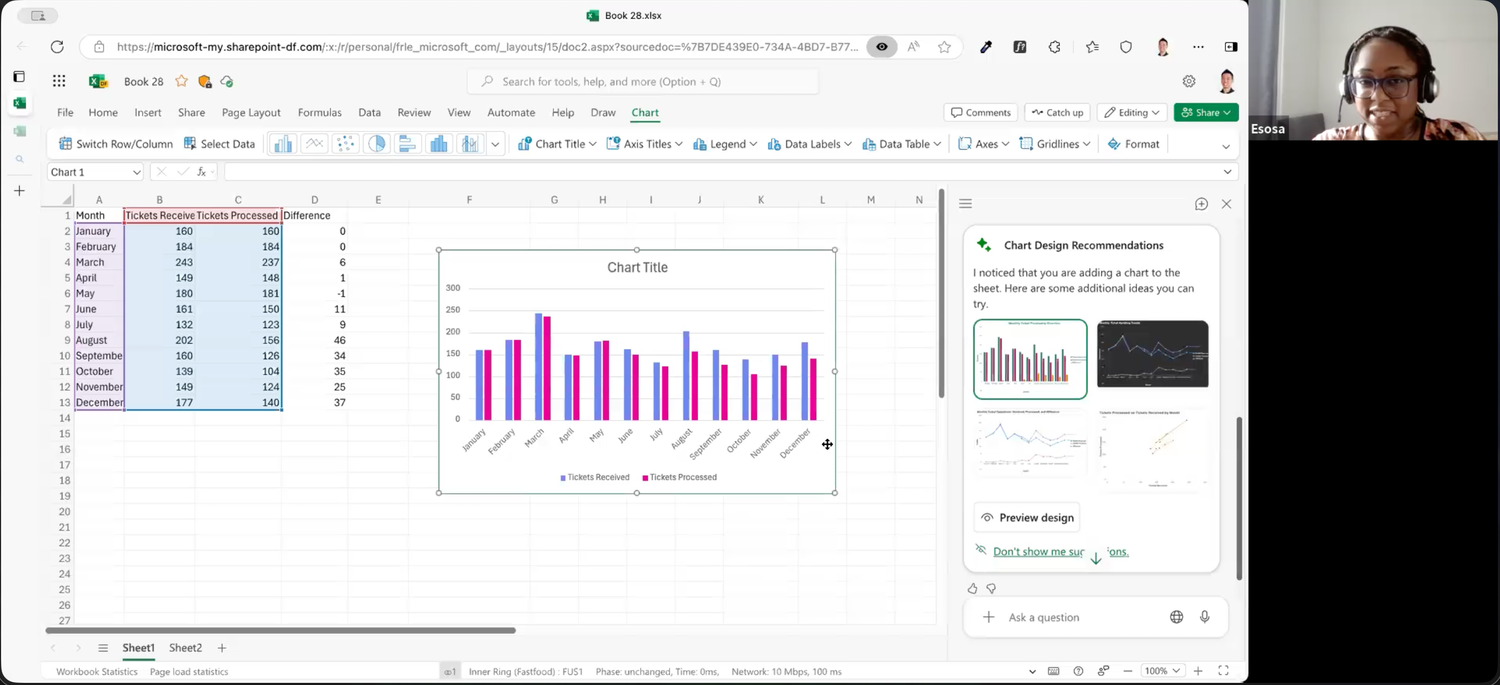Expand the Legend options dropdown

(x=725, y=144)
